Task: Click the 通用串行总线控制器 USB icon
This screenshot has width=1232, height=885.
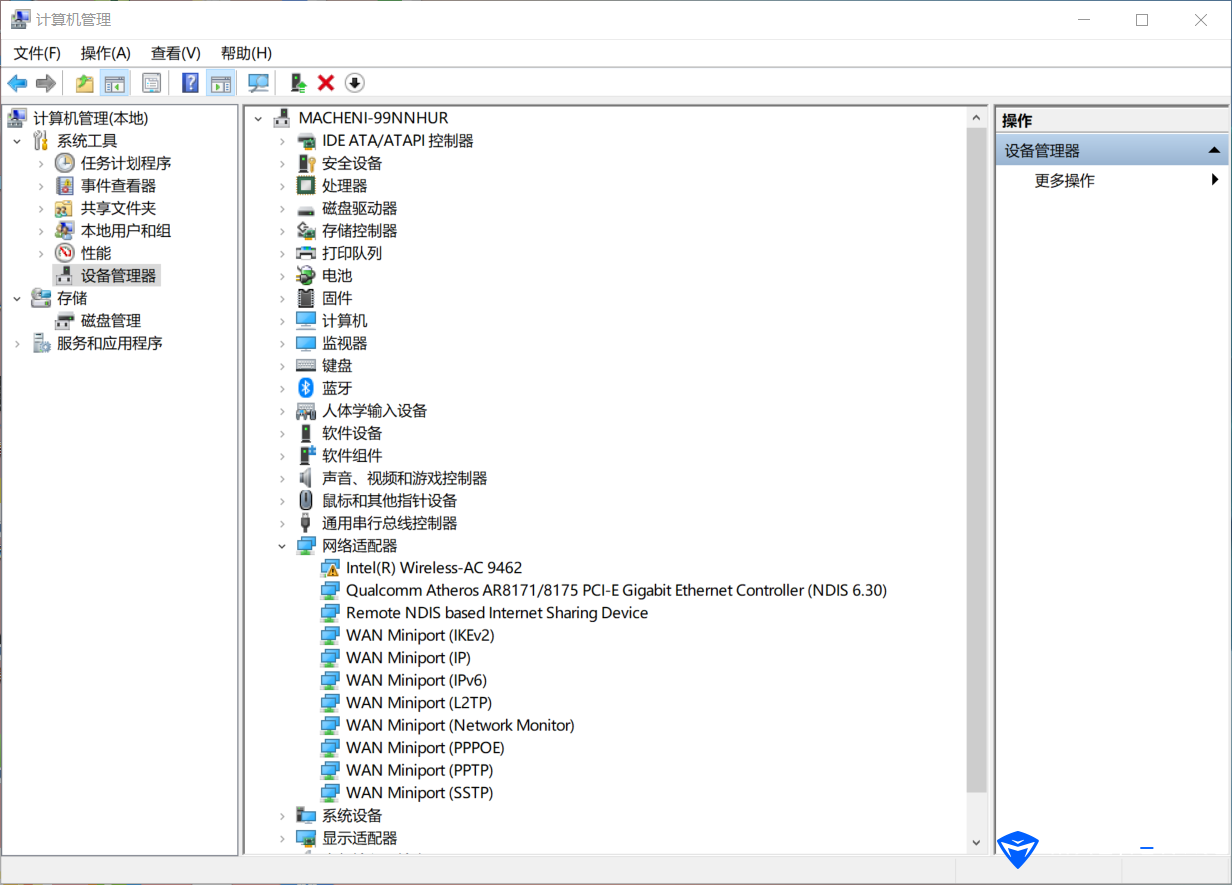Action: pos(306,523)
